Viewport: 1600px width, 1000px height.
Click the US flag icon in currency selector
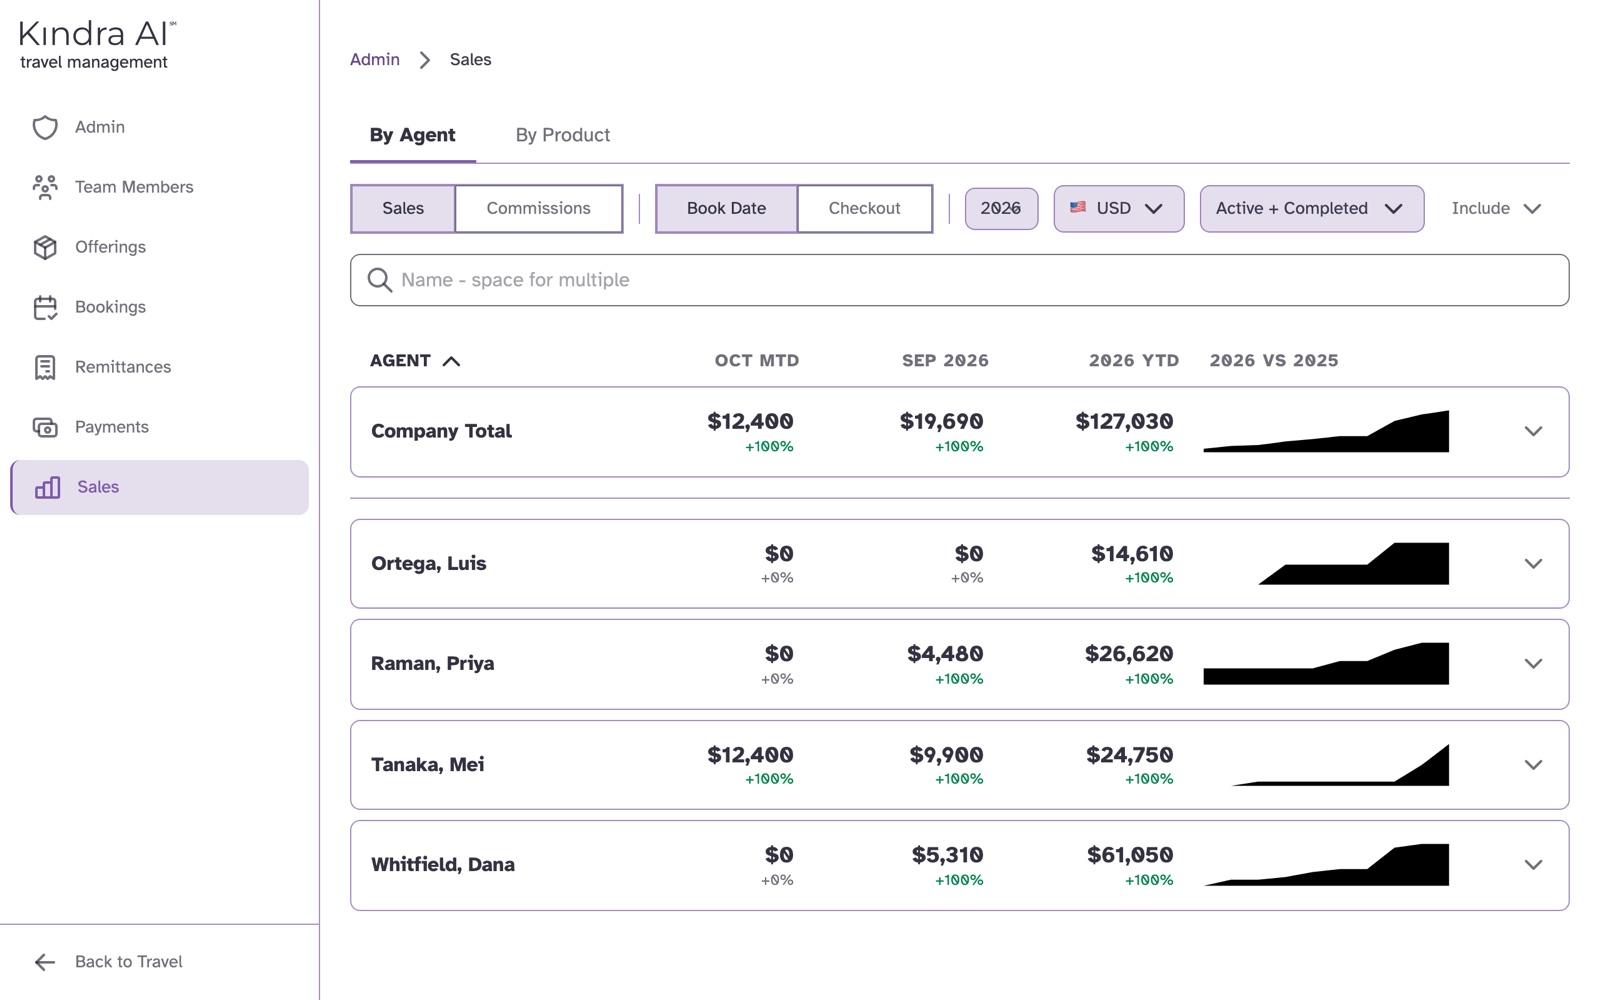coord(1077,208)
